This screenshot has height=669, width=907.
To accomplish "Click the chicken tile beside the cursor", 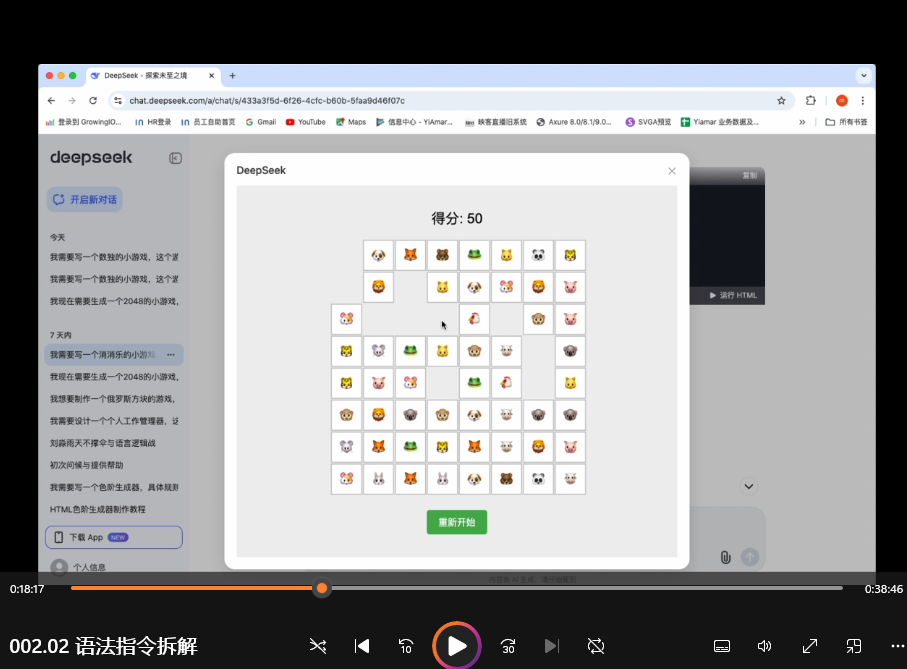I will coord(474,319).
